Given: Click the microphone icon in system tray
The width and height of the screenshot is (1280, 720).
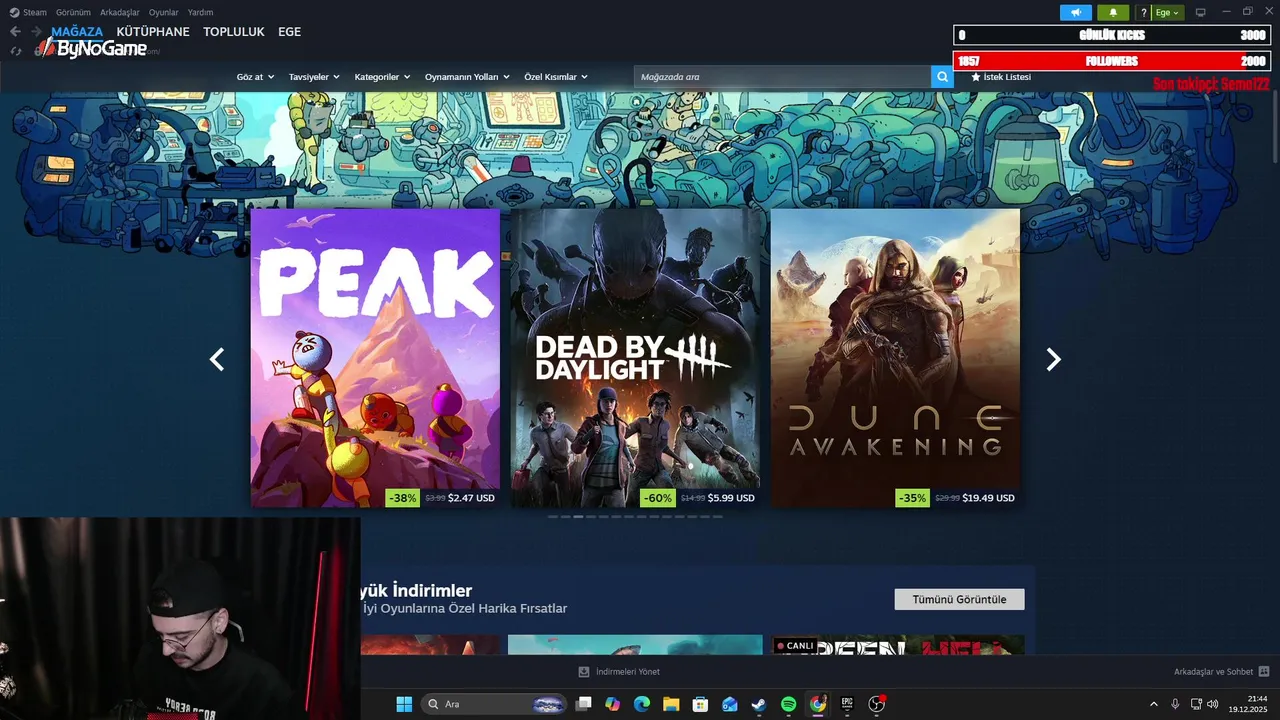Looking at the screenshot, I should (x=1175, y=704).
